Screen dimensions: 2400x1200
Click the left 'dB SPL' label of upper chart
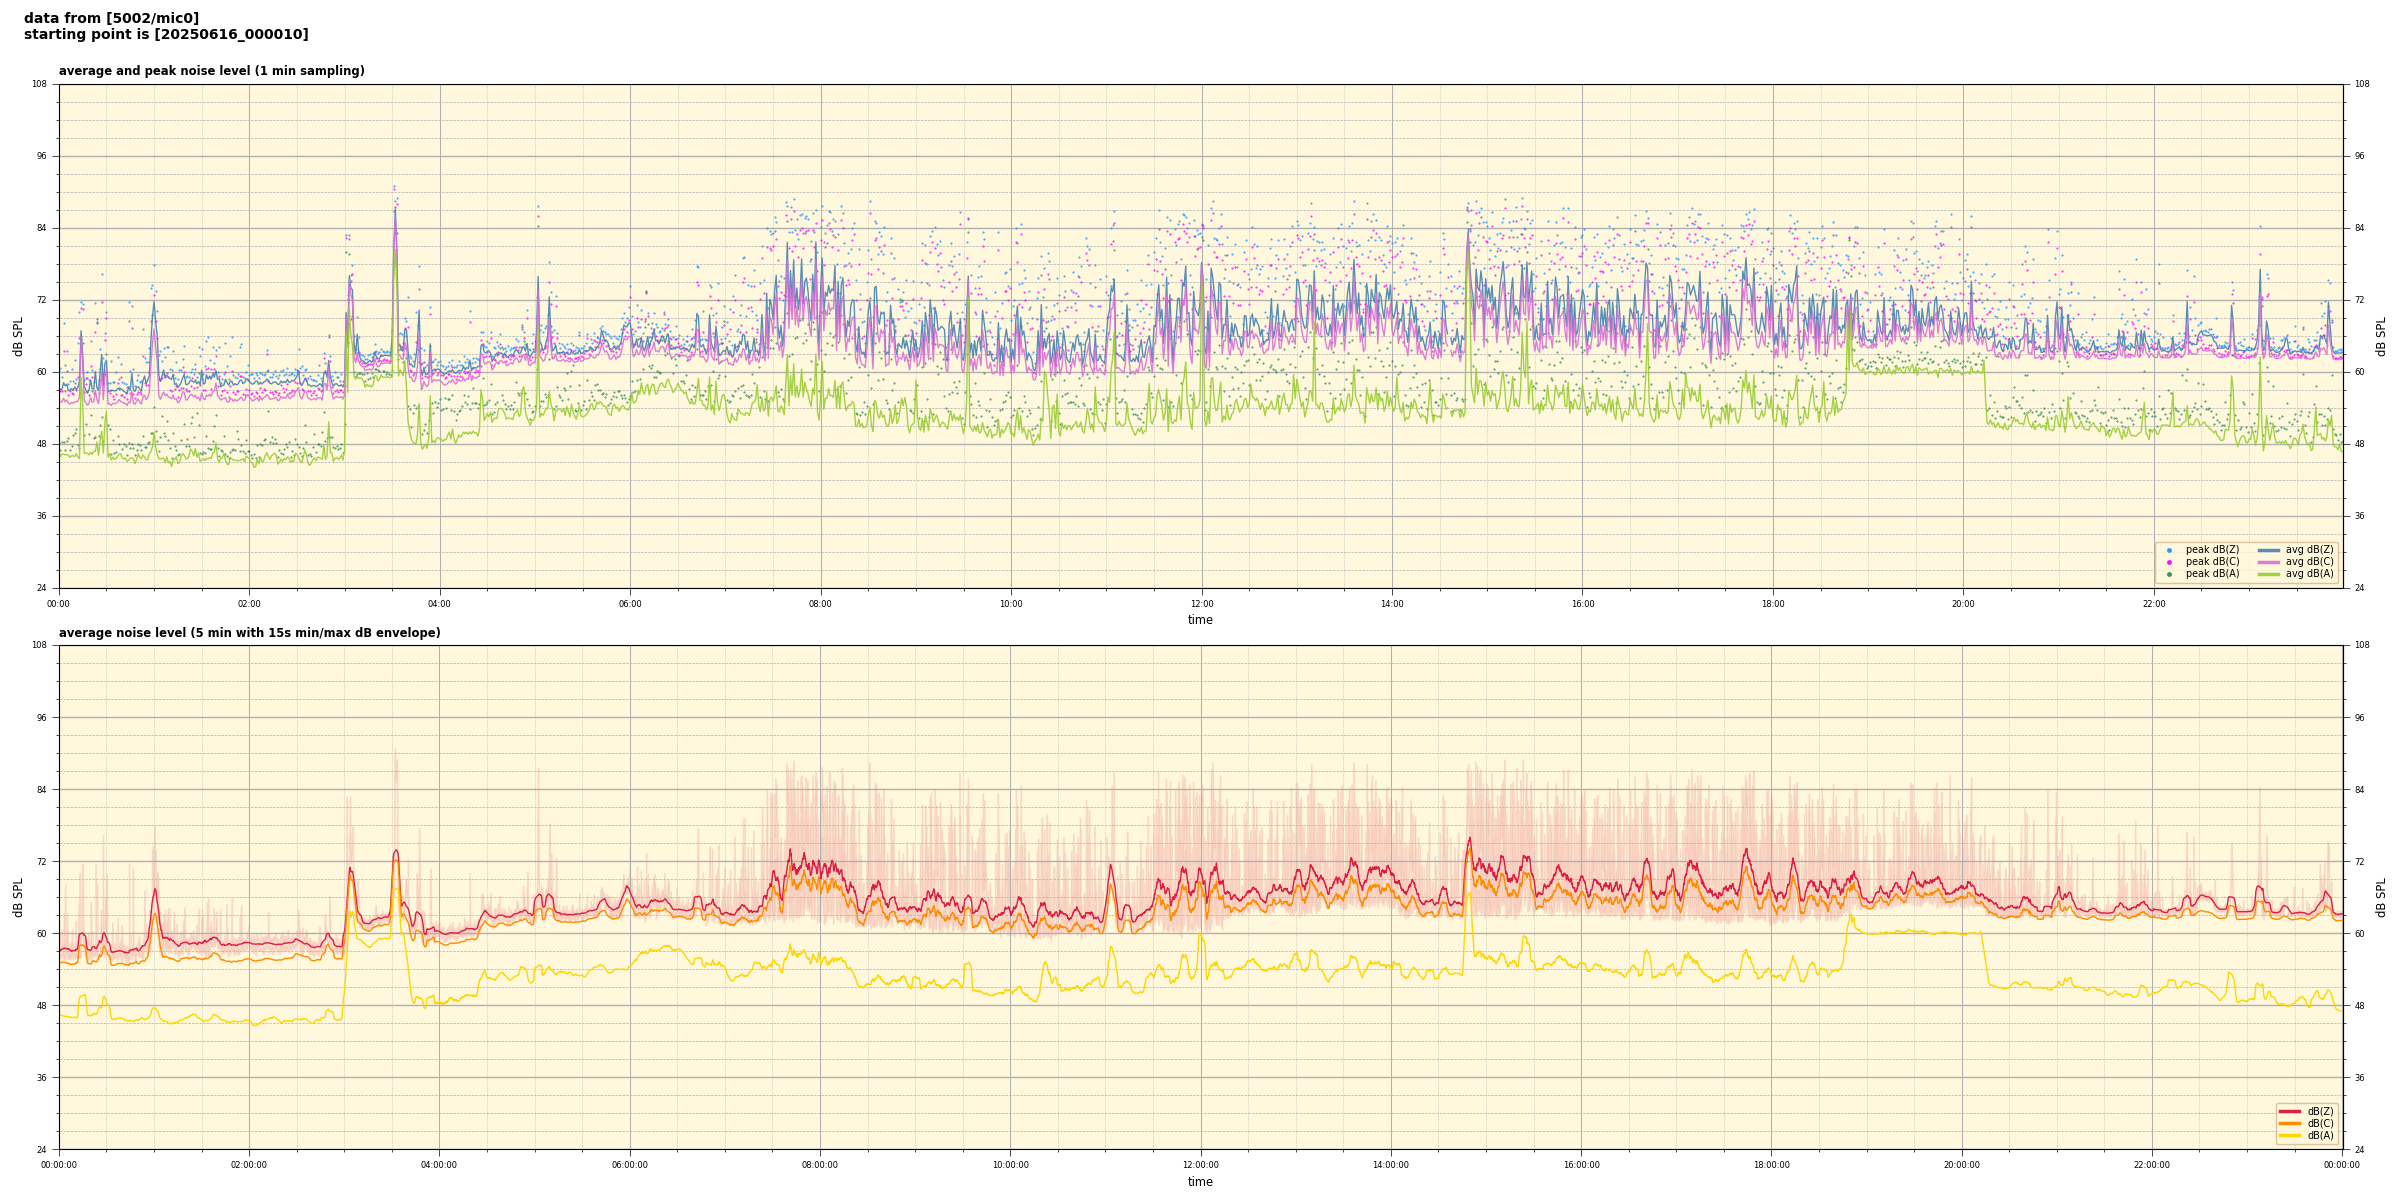coord(18,336)
